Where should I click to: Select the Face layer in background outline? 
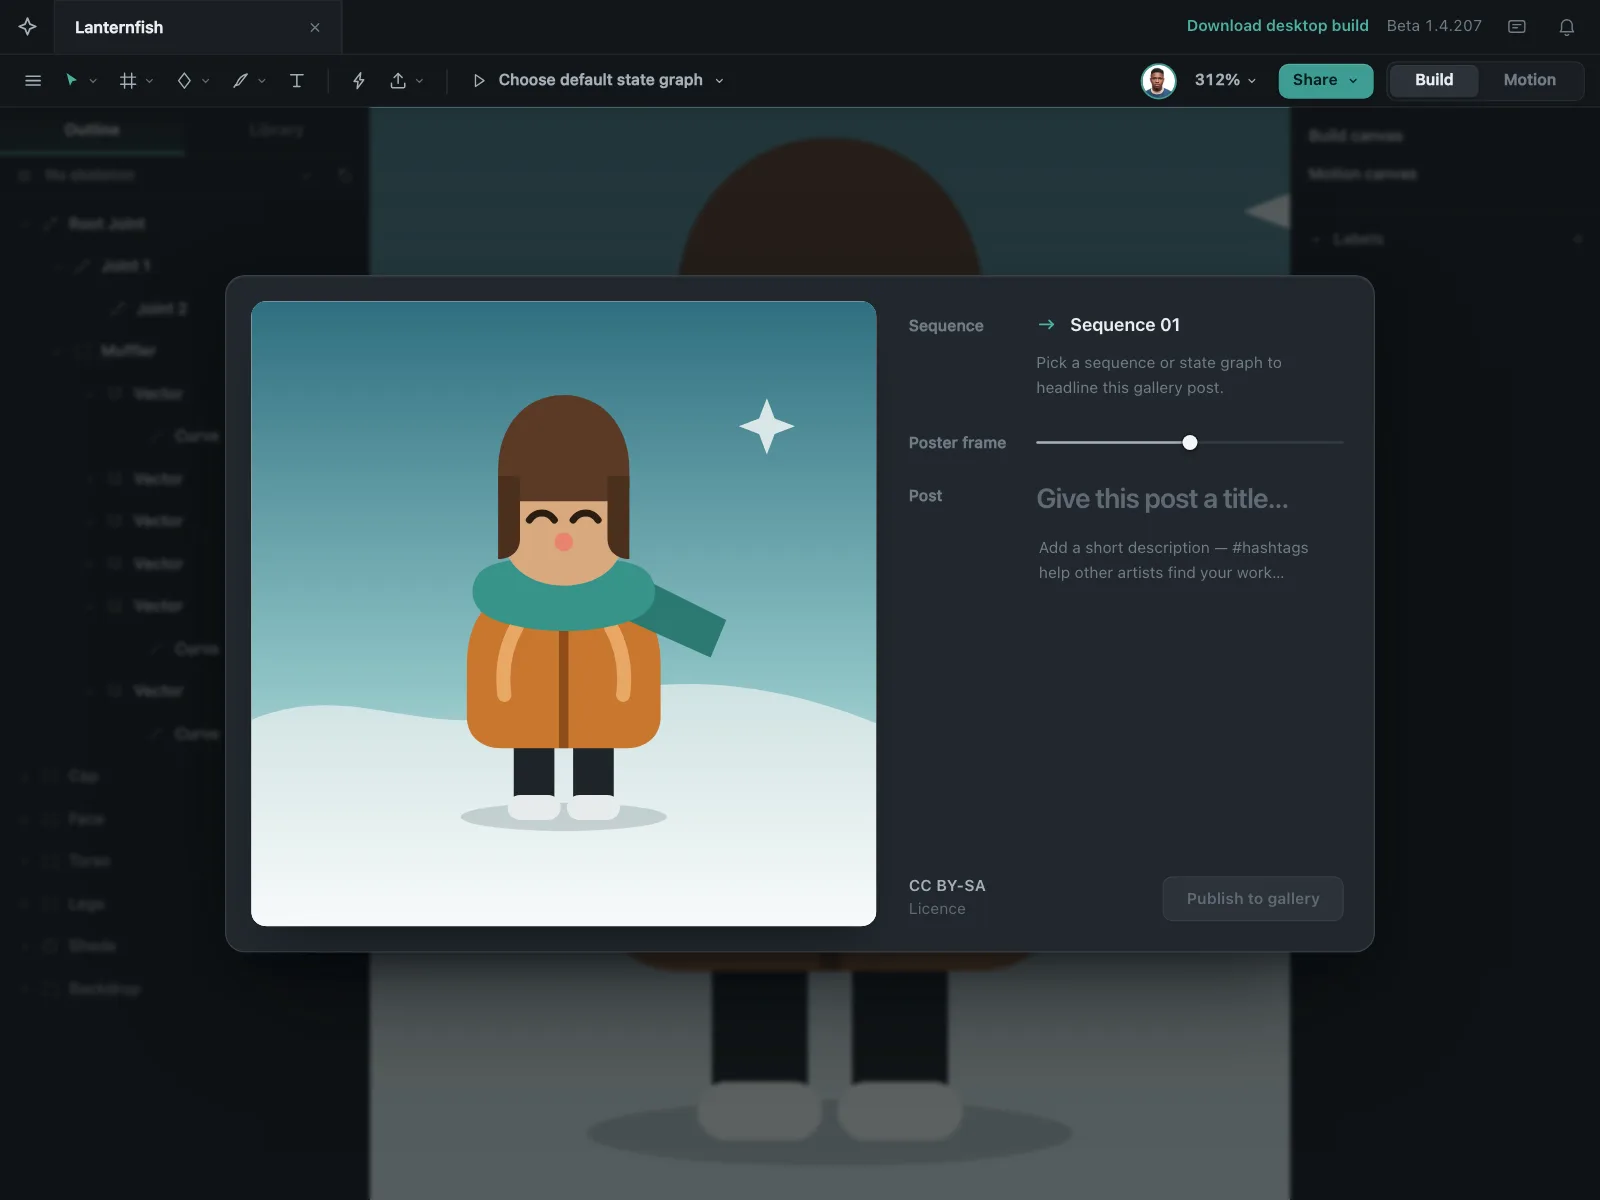(86, 819)
